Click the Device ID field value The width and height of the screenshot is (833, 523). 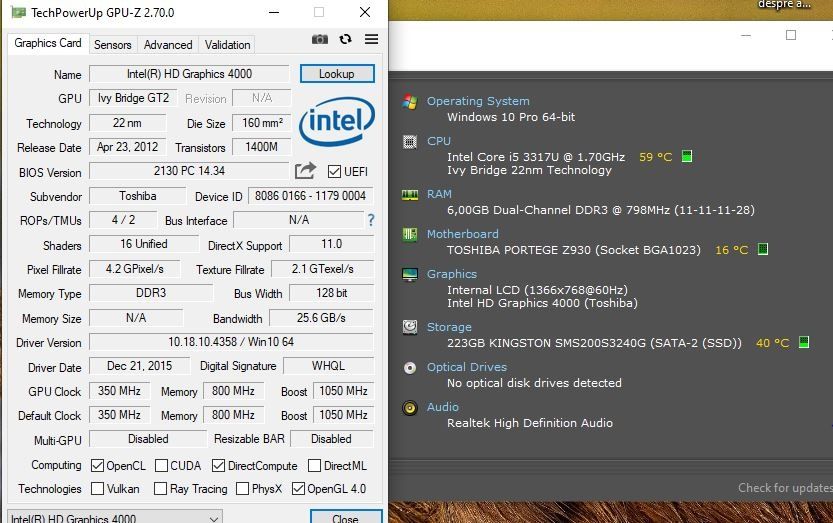310,196
